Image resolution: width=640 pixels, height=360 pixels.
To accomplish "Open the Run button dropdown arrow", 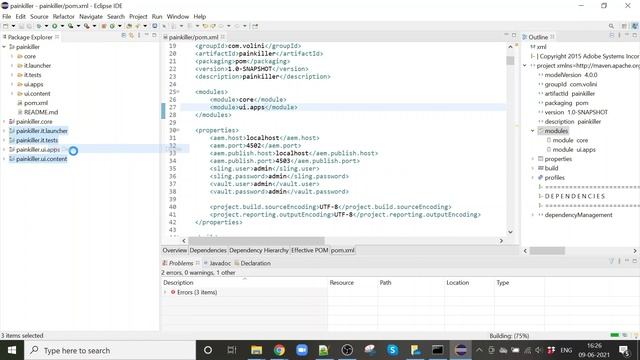I will pos(62,26).
